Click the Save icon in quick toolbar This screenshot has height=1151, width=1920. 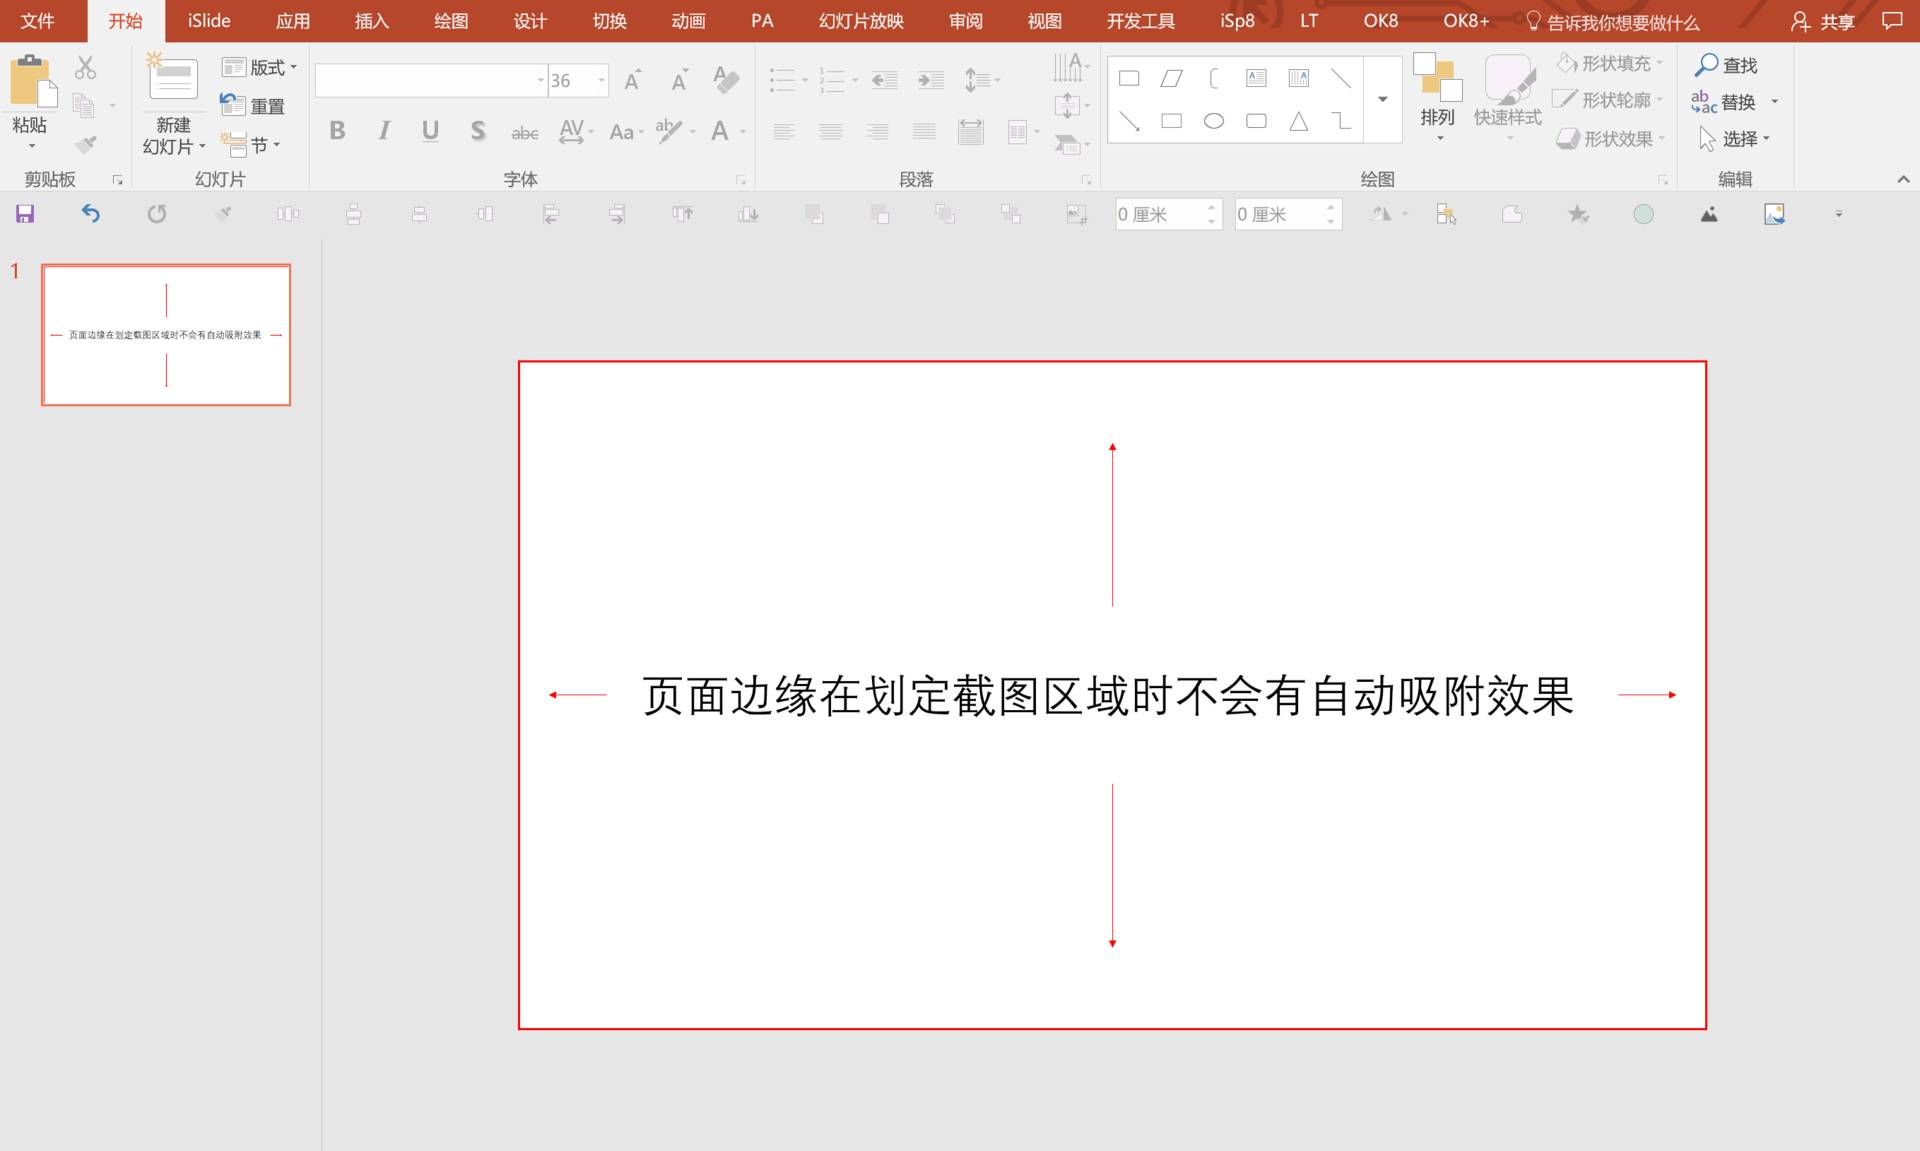click(x=25, y=214)
